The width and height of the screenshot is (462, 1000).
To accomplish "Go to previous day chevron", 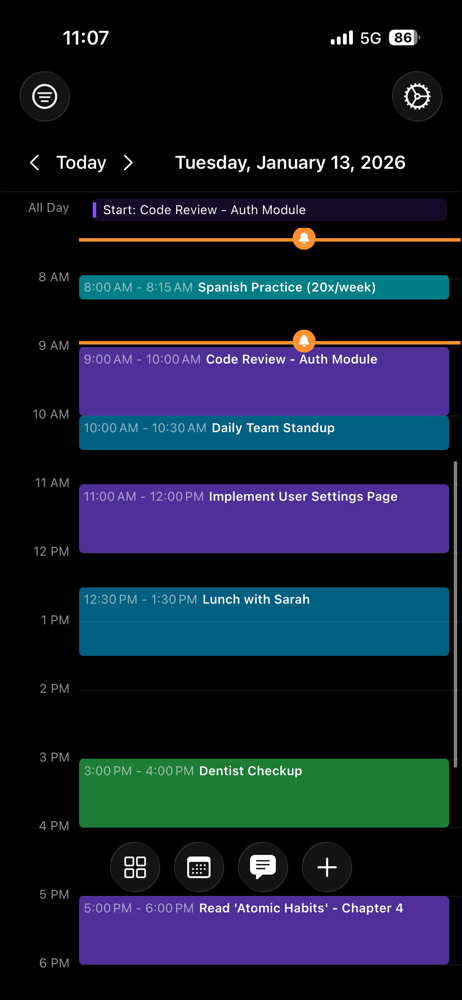I will [x=34, y=163].
